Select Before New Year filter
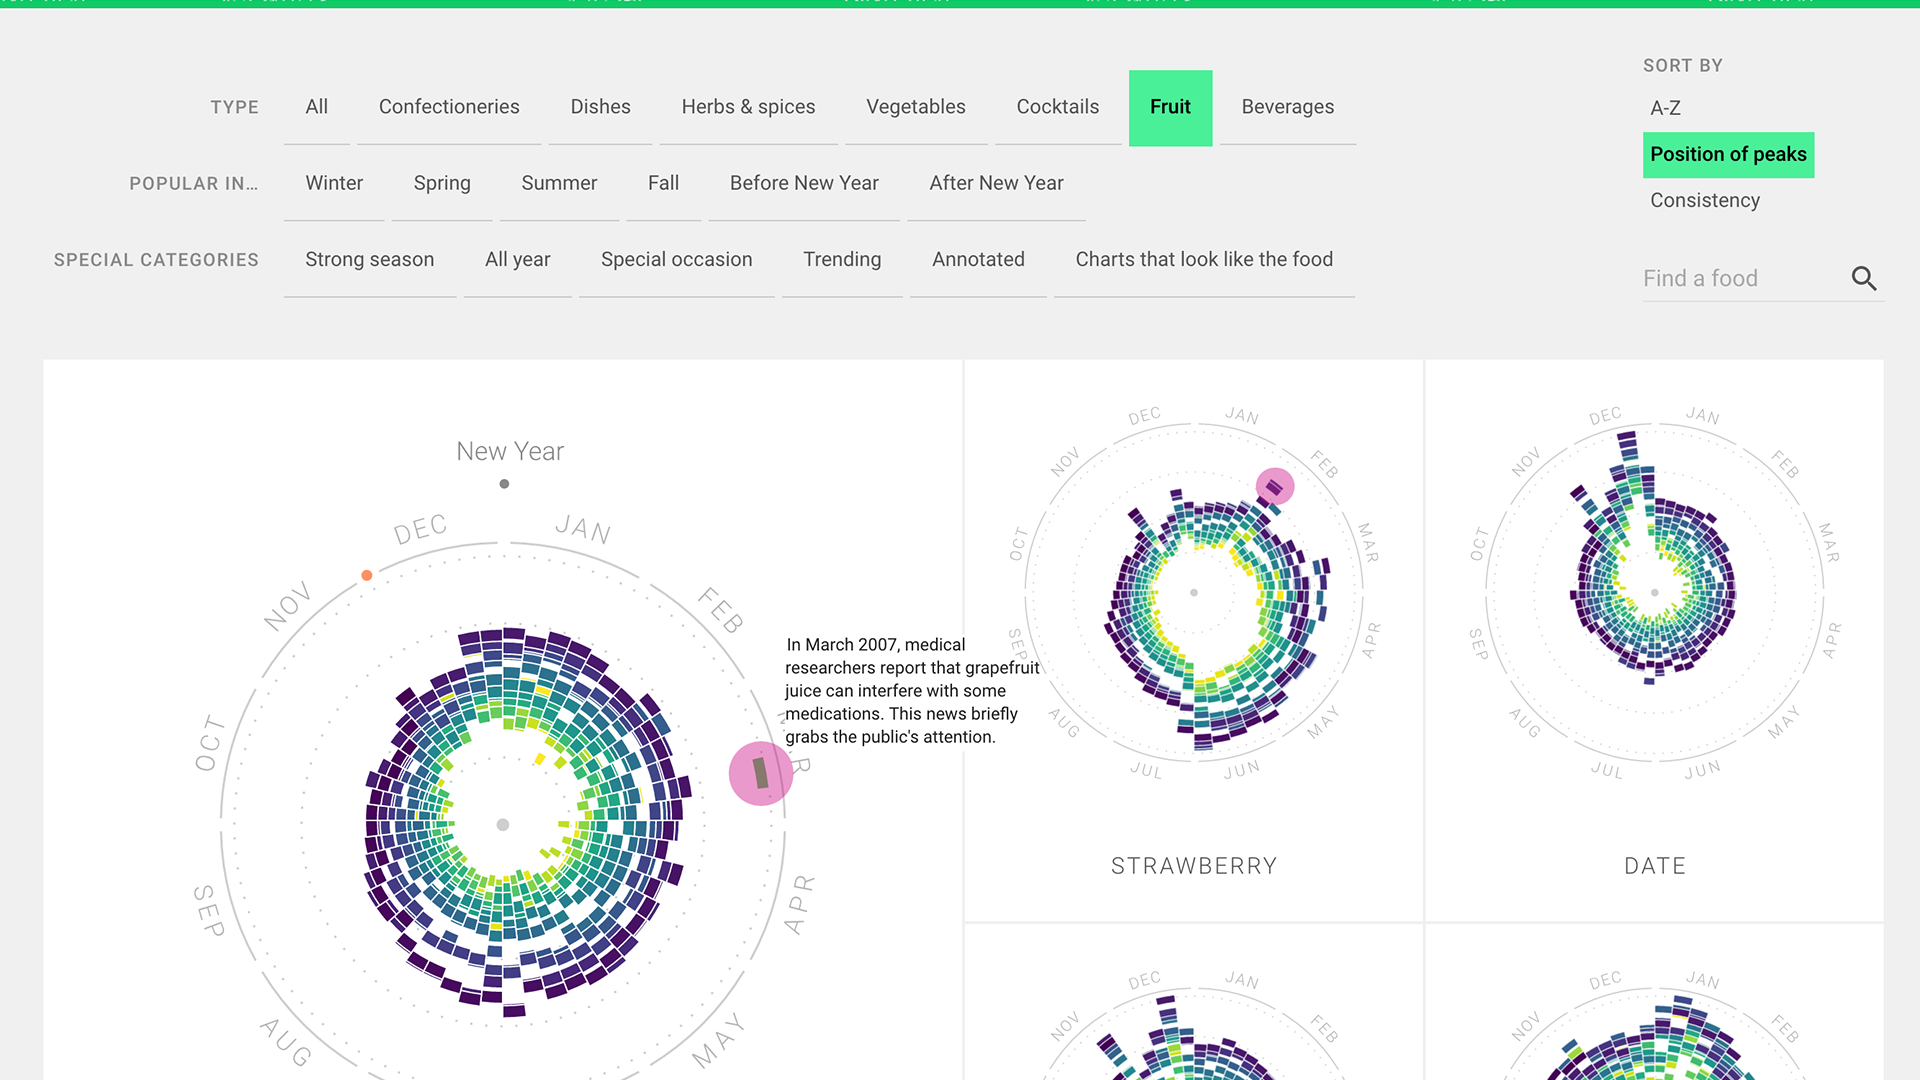This screenshot has width=1920, height=1080. coord(803,183)
